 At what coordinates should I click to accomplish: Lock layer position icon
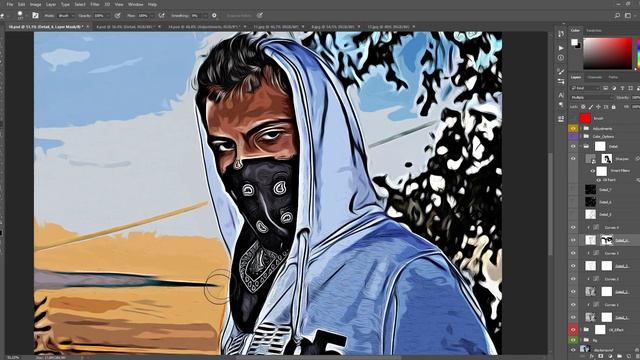598,107
